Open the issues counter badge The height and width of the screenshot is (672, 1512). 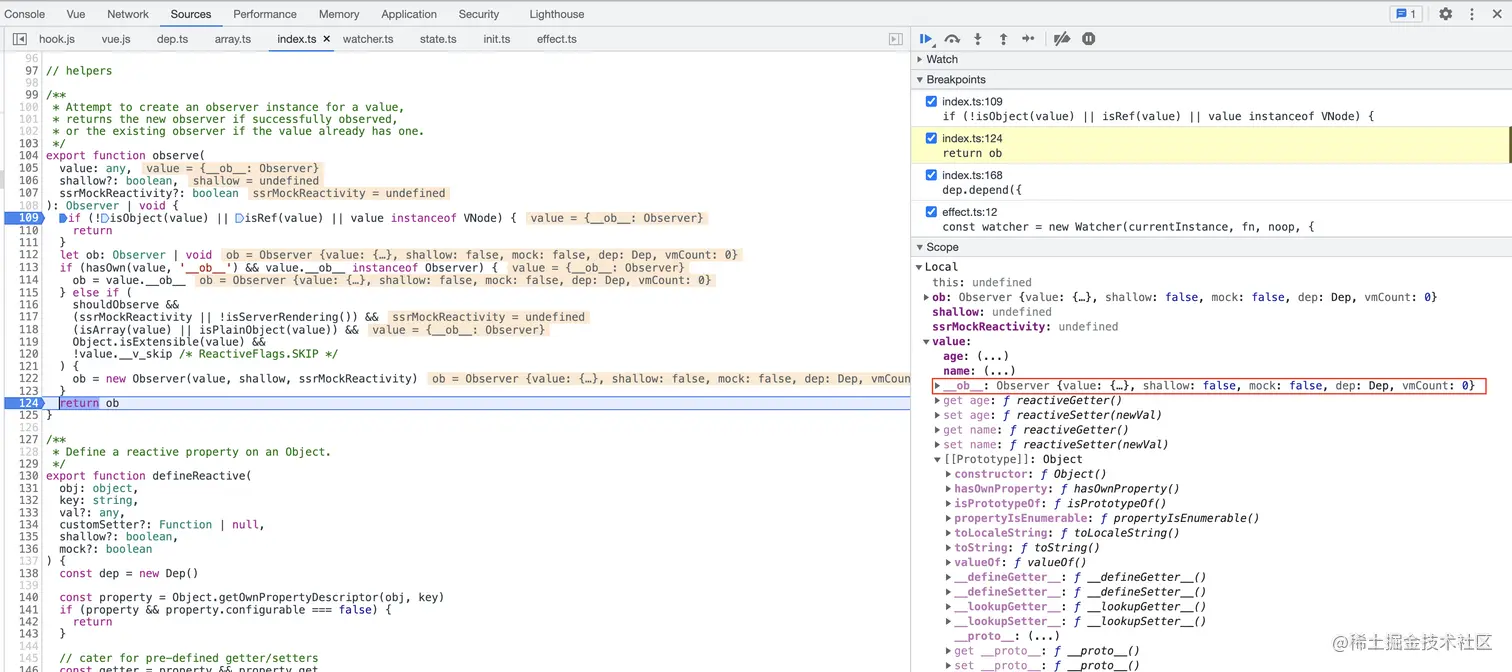click(x=1406, y=14)
